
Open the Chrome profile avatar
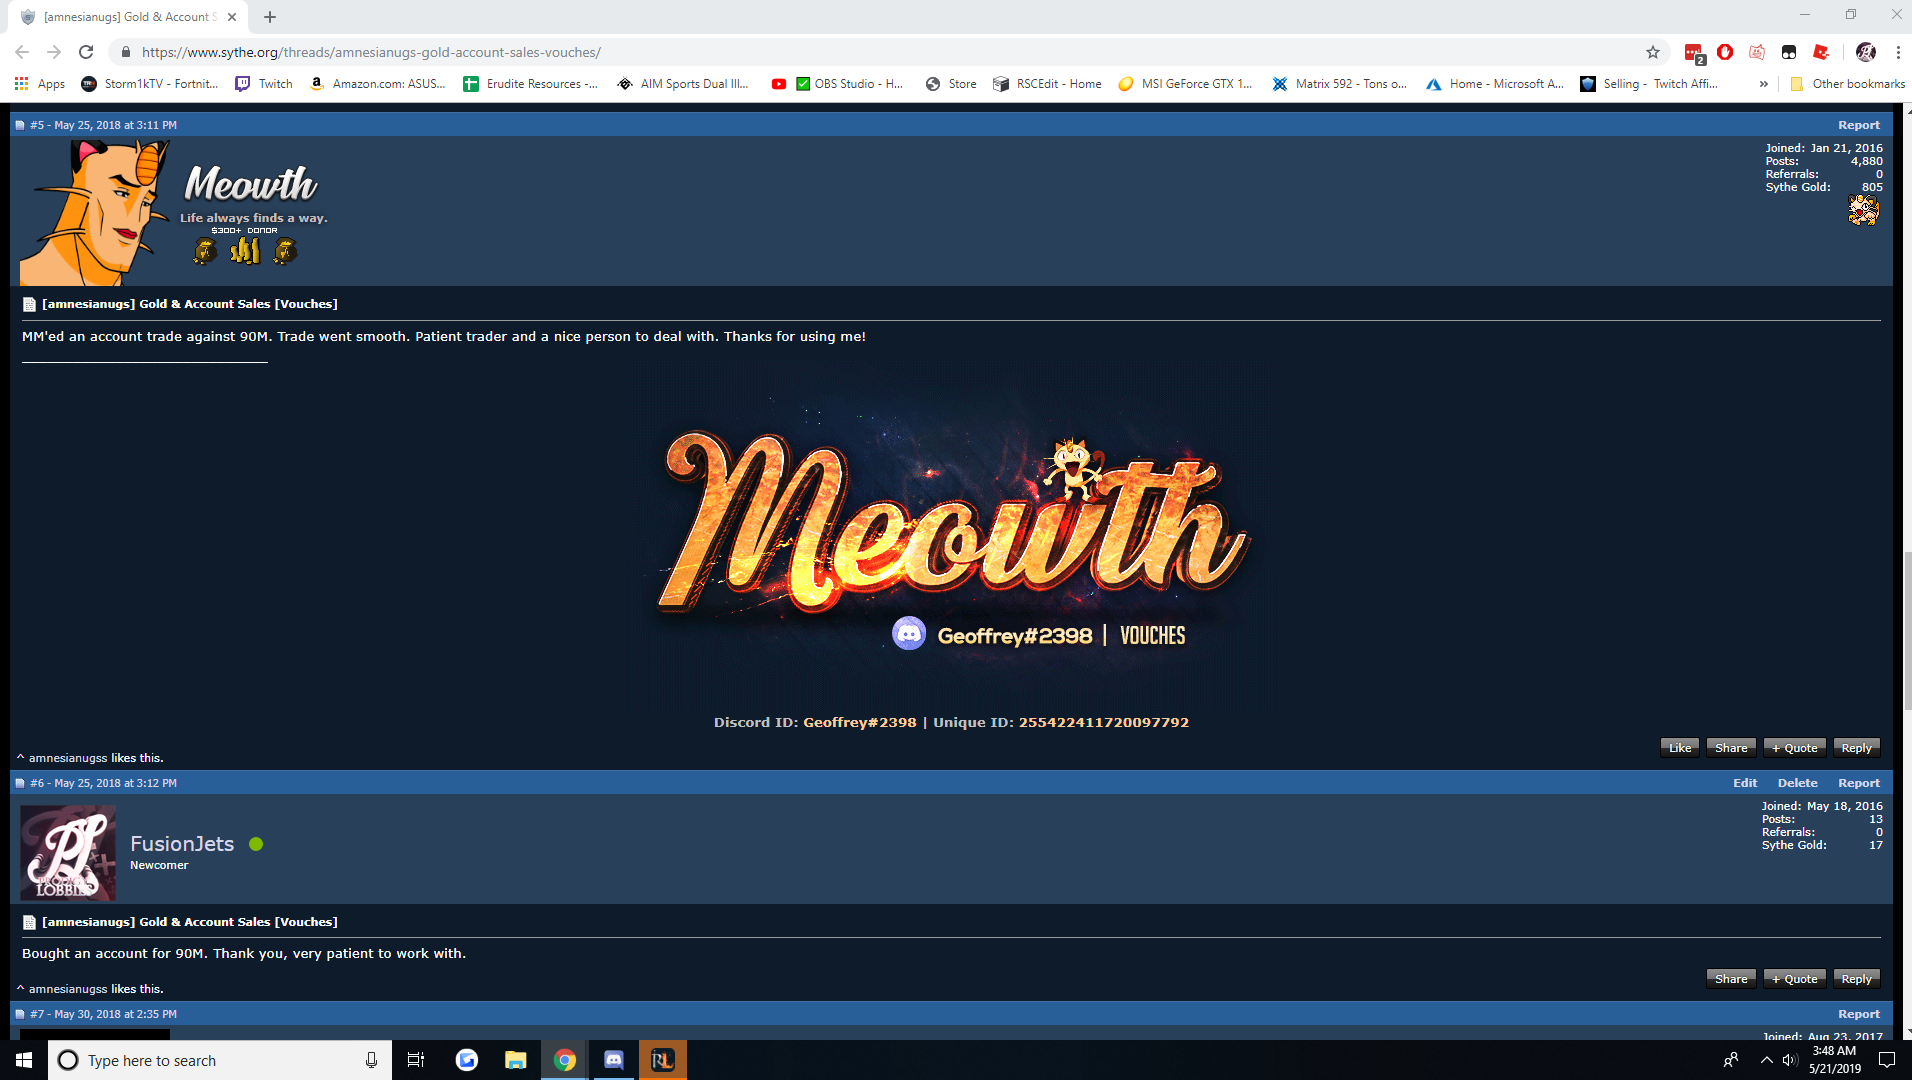click(1866, 52)
